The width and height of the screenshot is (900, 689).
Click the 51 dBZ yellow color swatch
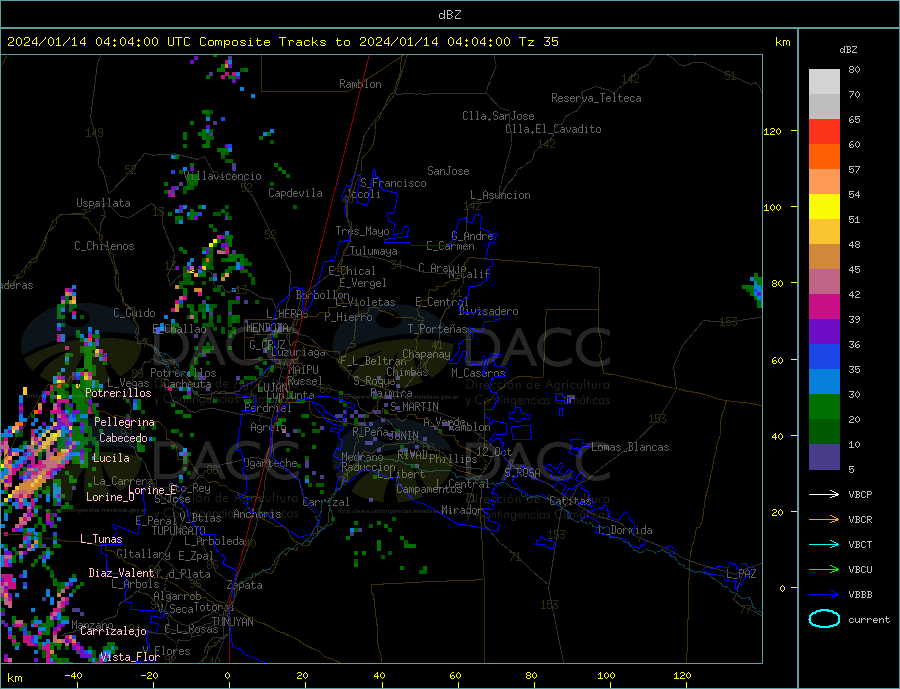(824, 207)
